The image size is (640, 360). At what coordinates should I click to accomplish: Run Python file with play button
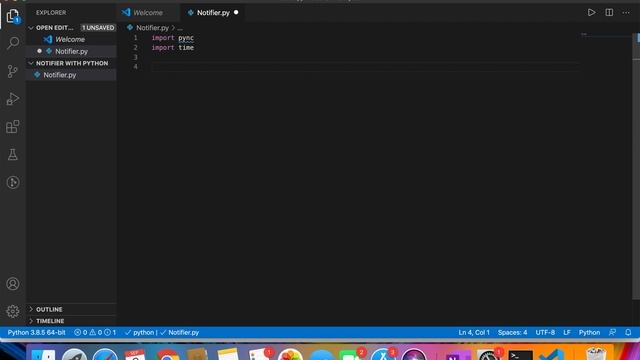[x=591, y=13]
